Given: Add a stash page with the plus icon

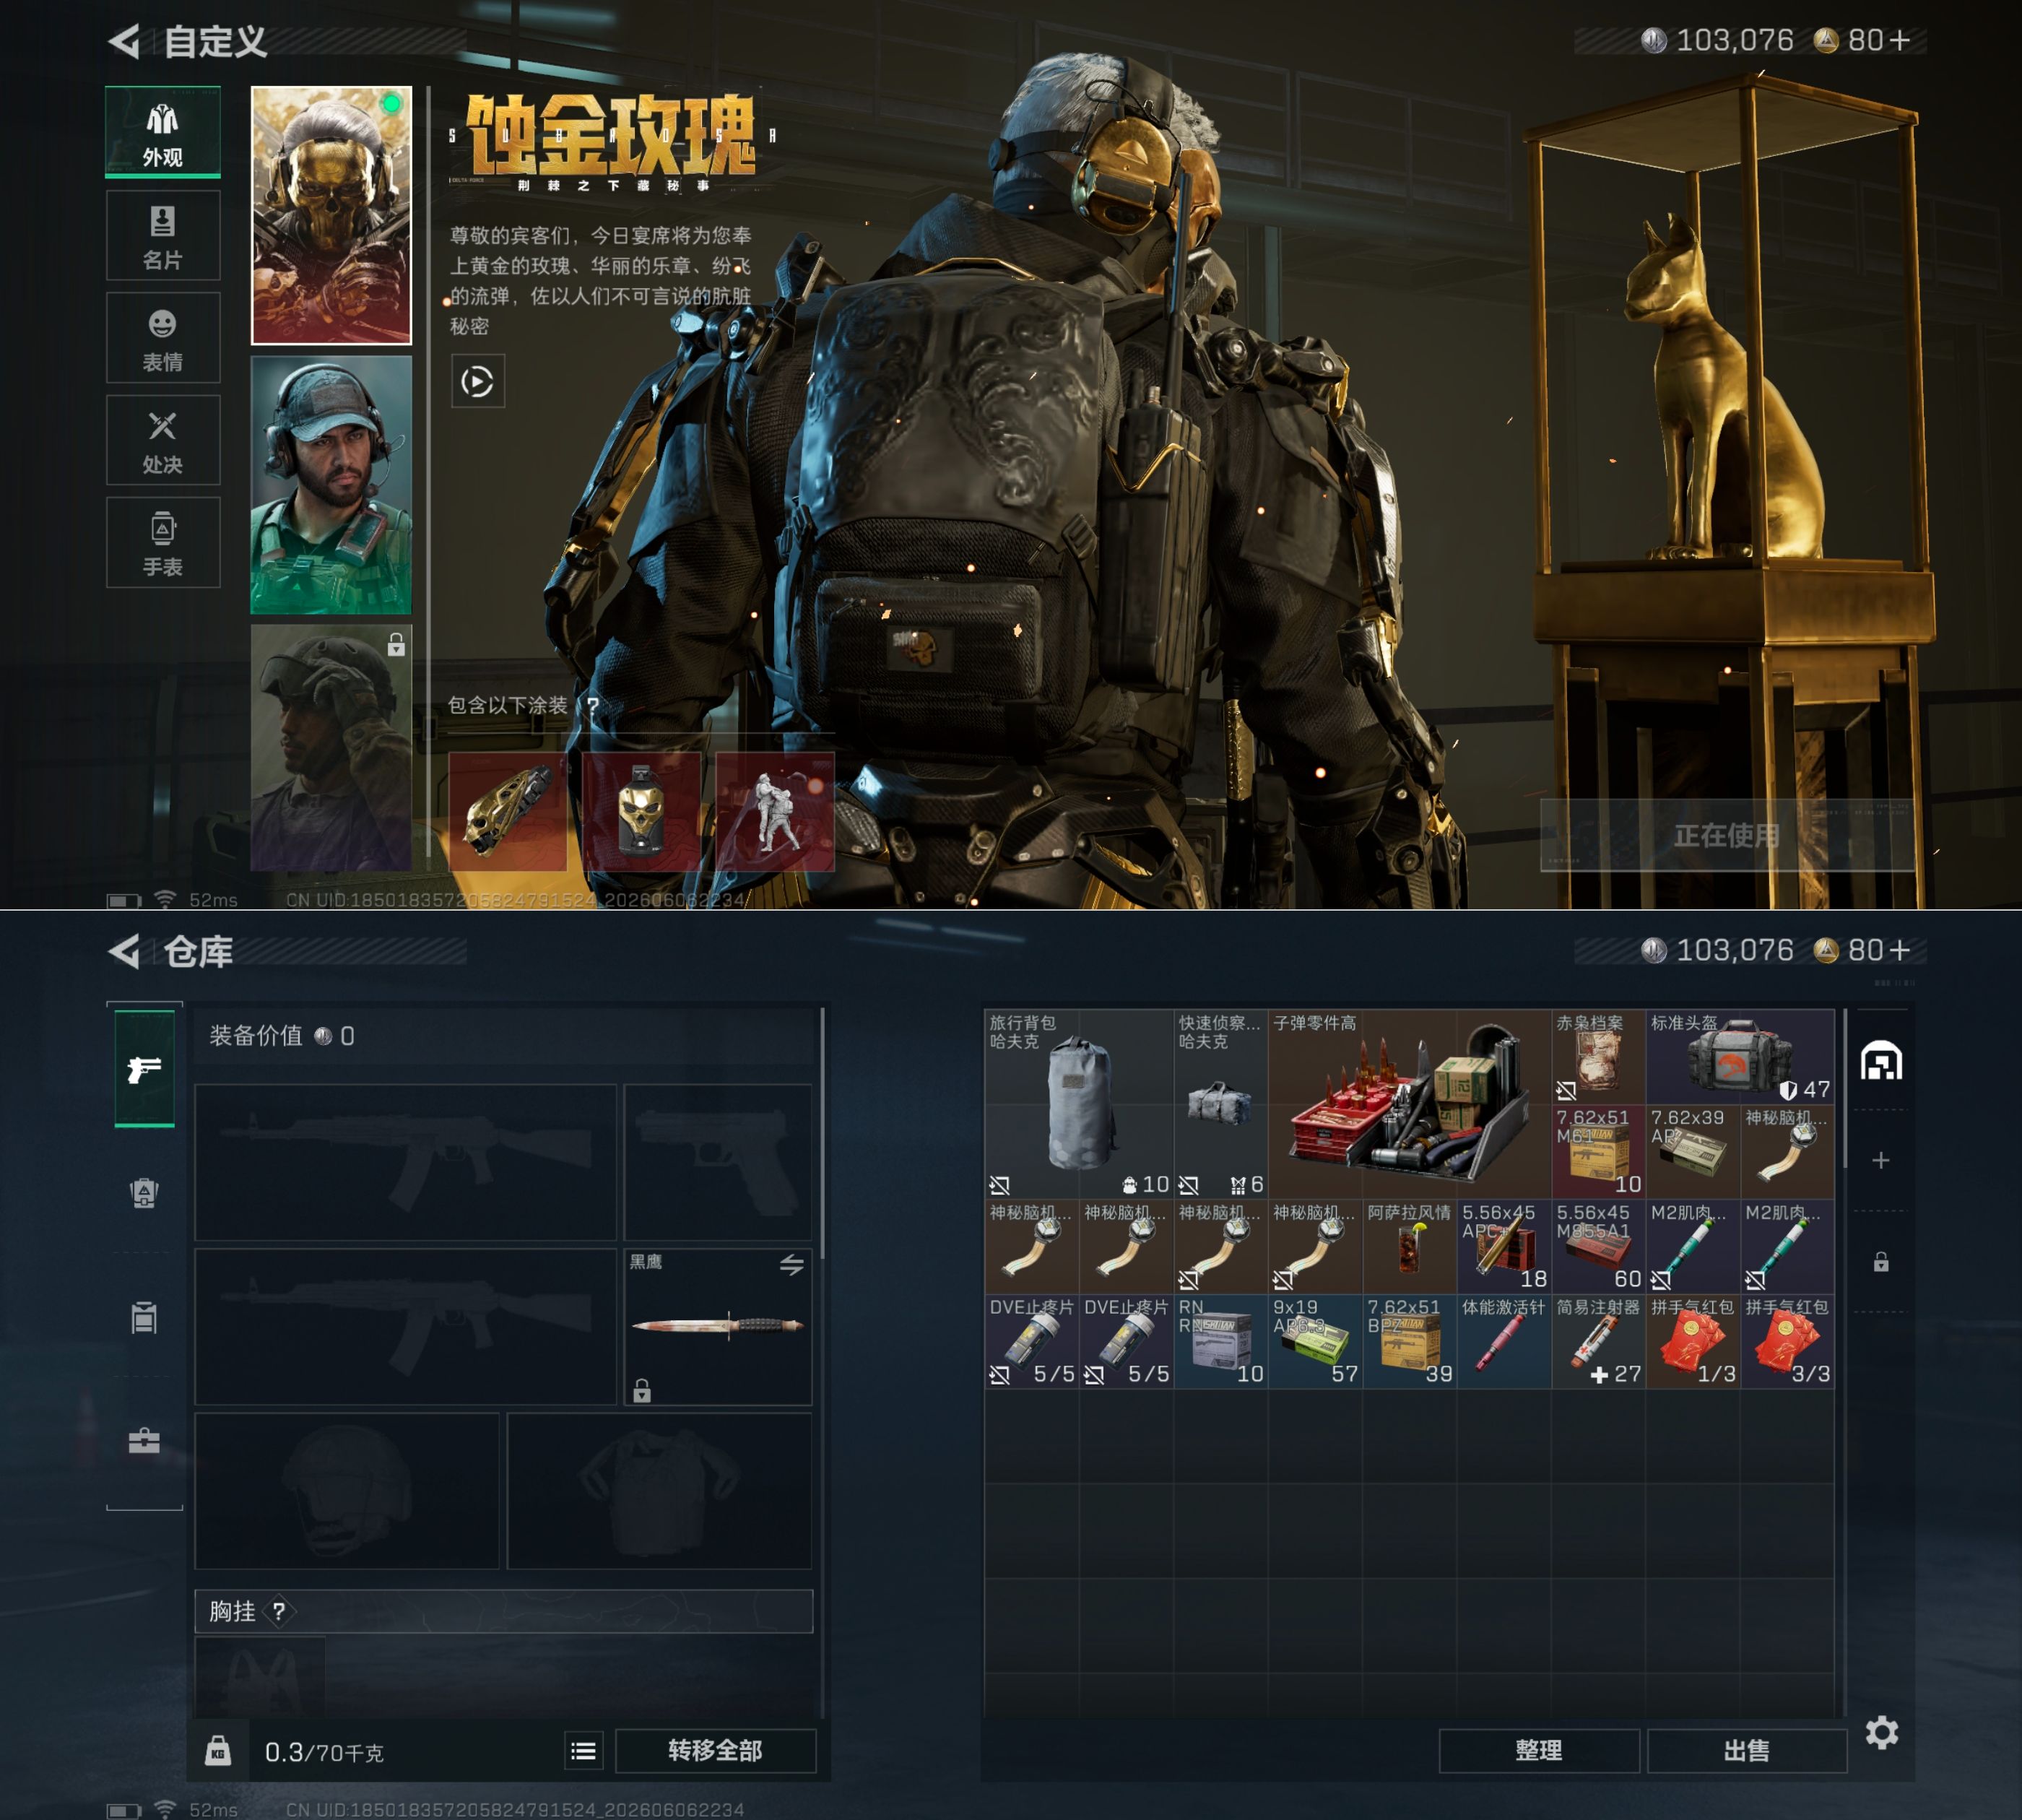Looking at the screenshot, I should pyautogui.click(x=1881, y=1160).
